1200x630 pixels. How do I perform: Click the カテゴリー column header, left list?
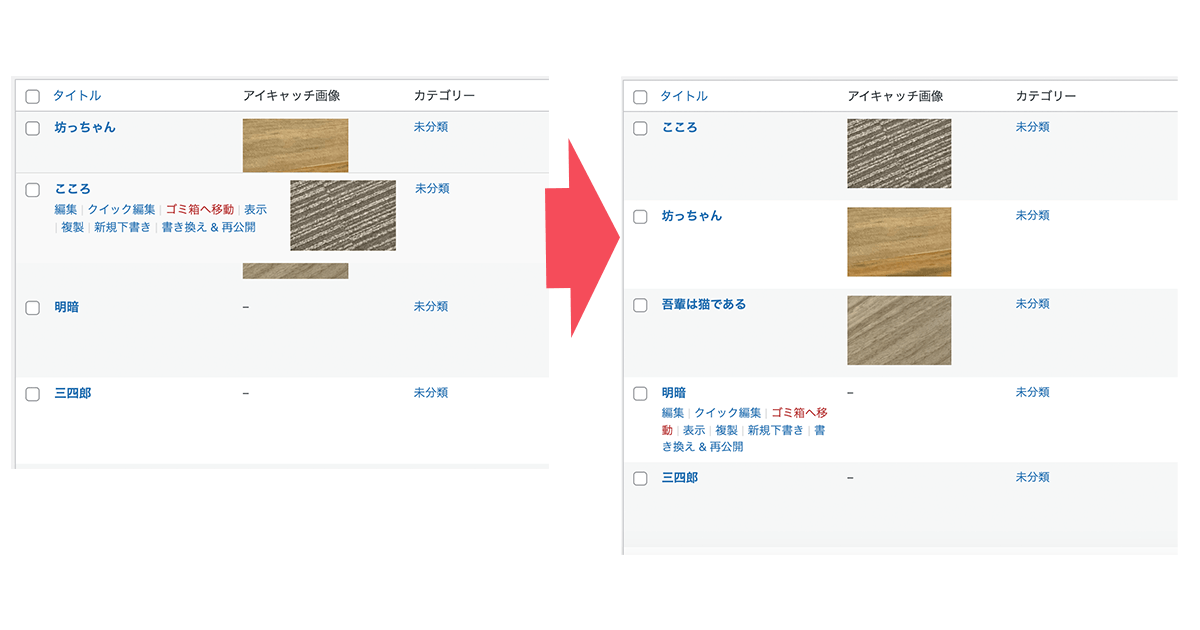tap(445, 96)
